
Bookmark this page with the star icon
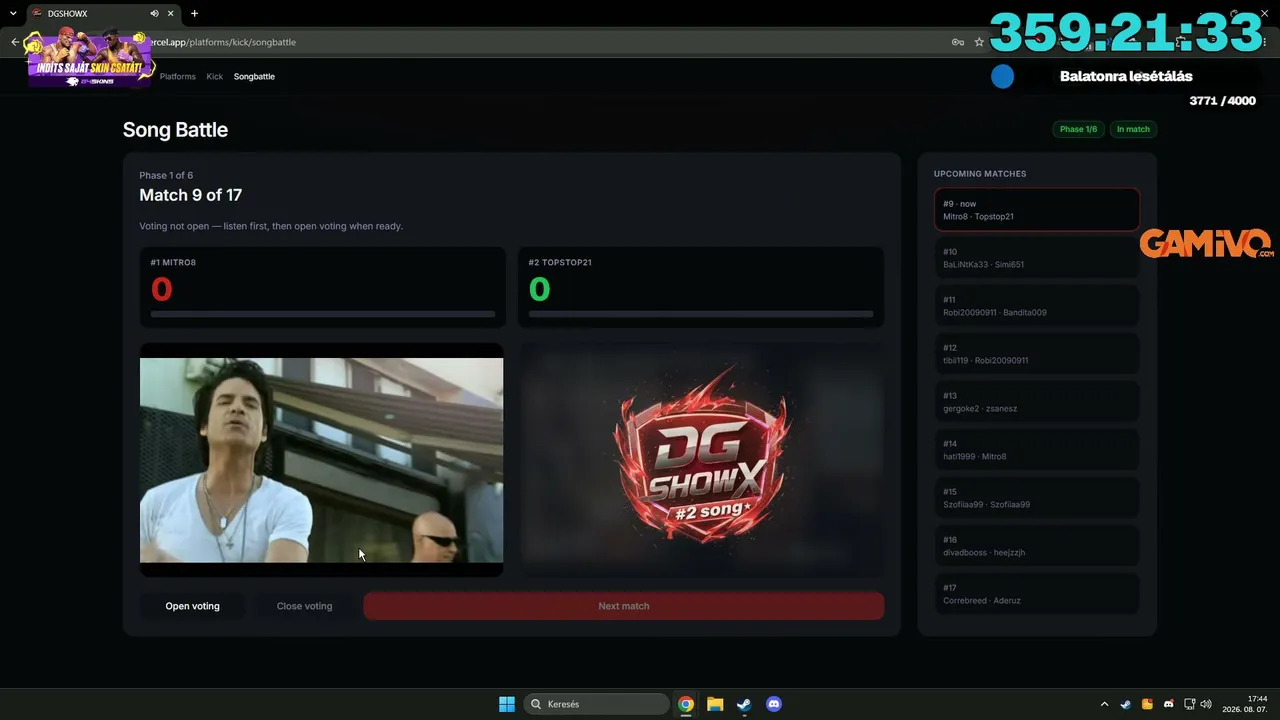click(979, 42)
